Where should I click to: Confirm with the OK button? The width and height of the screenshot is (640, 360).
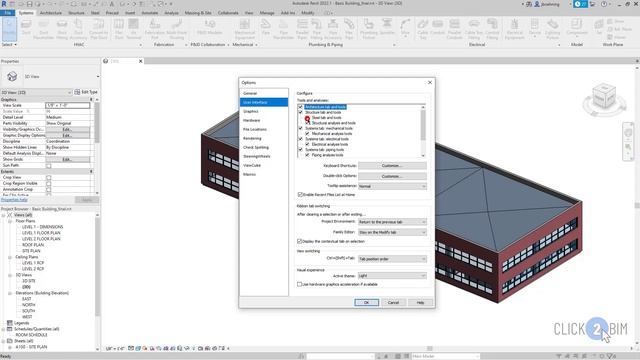(x=367, y=302)
